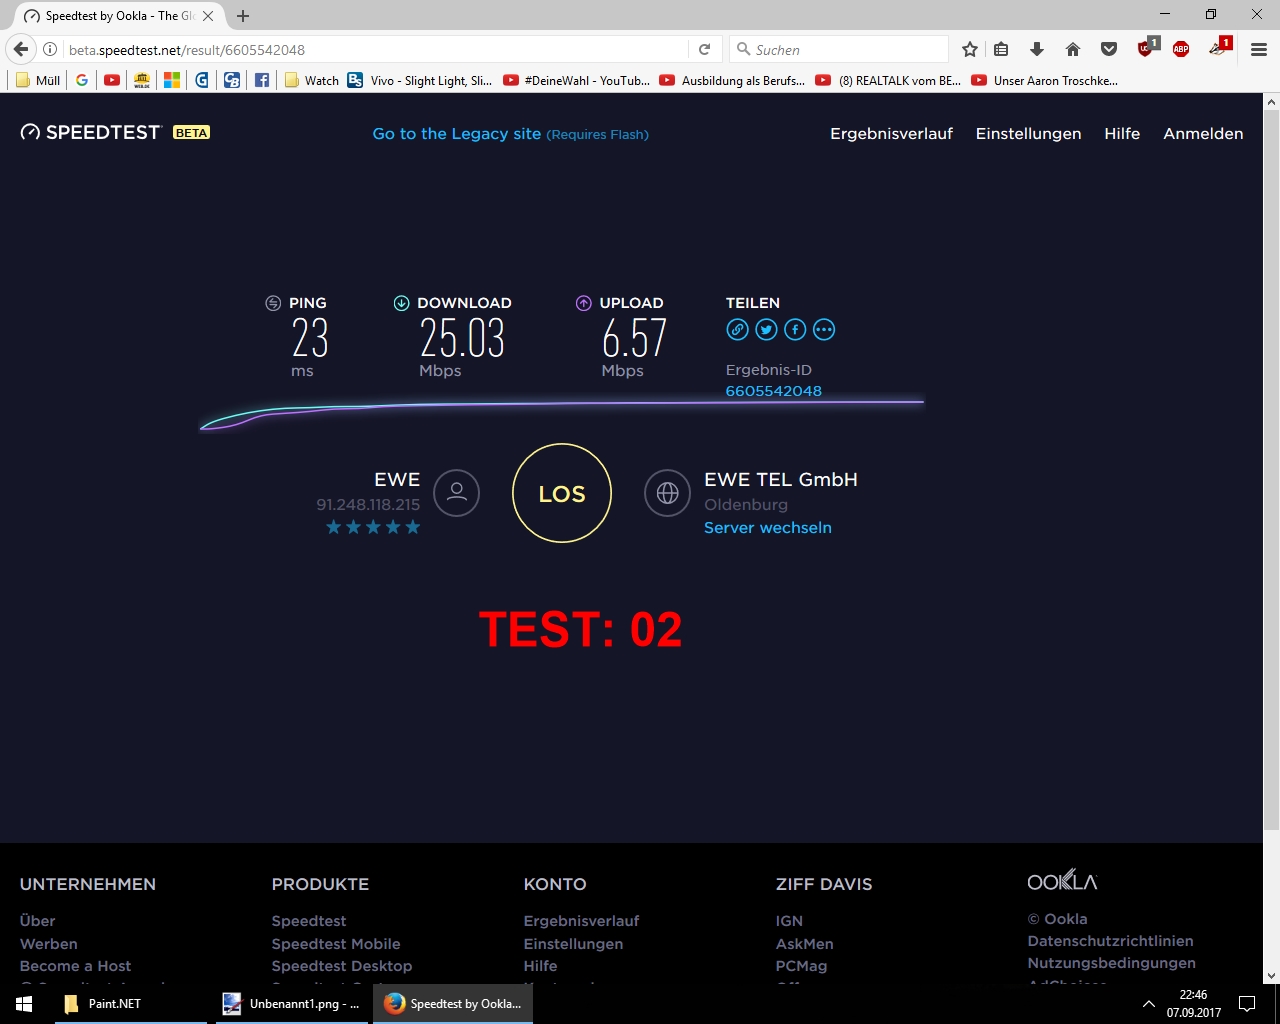Open Hilfe in the top navigation
The width and height of the screenshot is (1280, 1024).
(1122, 134)
